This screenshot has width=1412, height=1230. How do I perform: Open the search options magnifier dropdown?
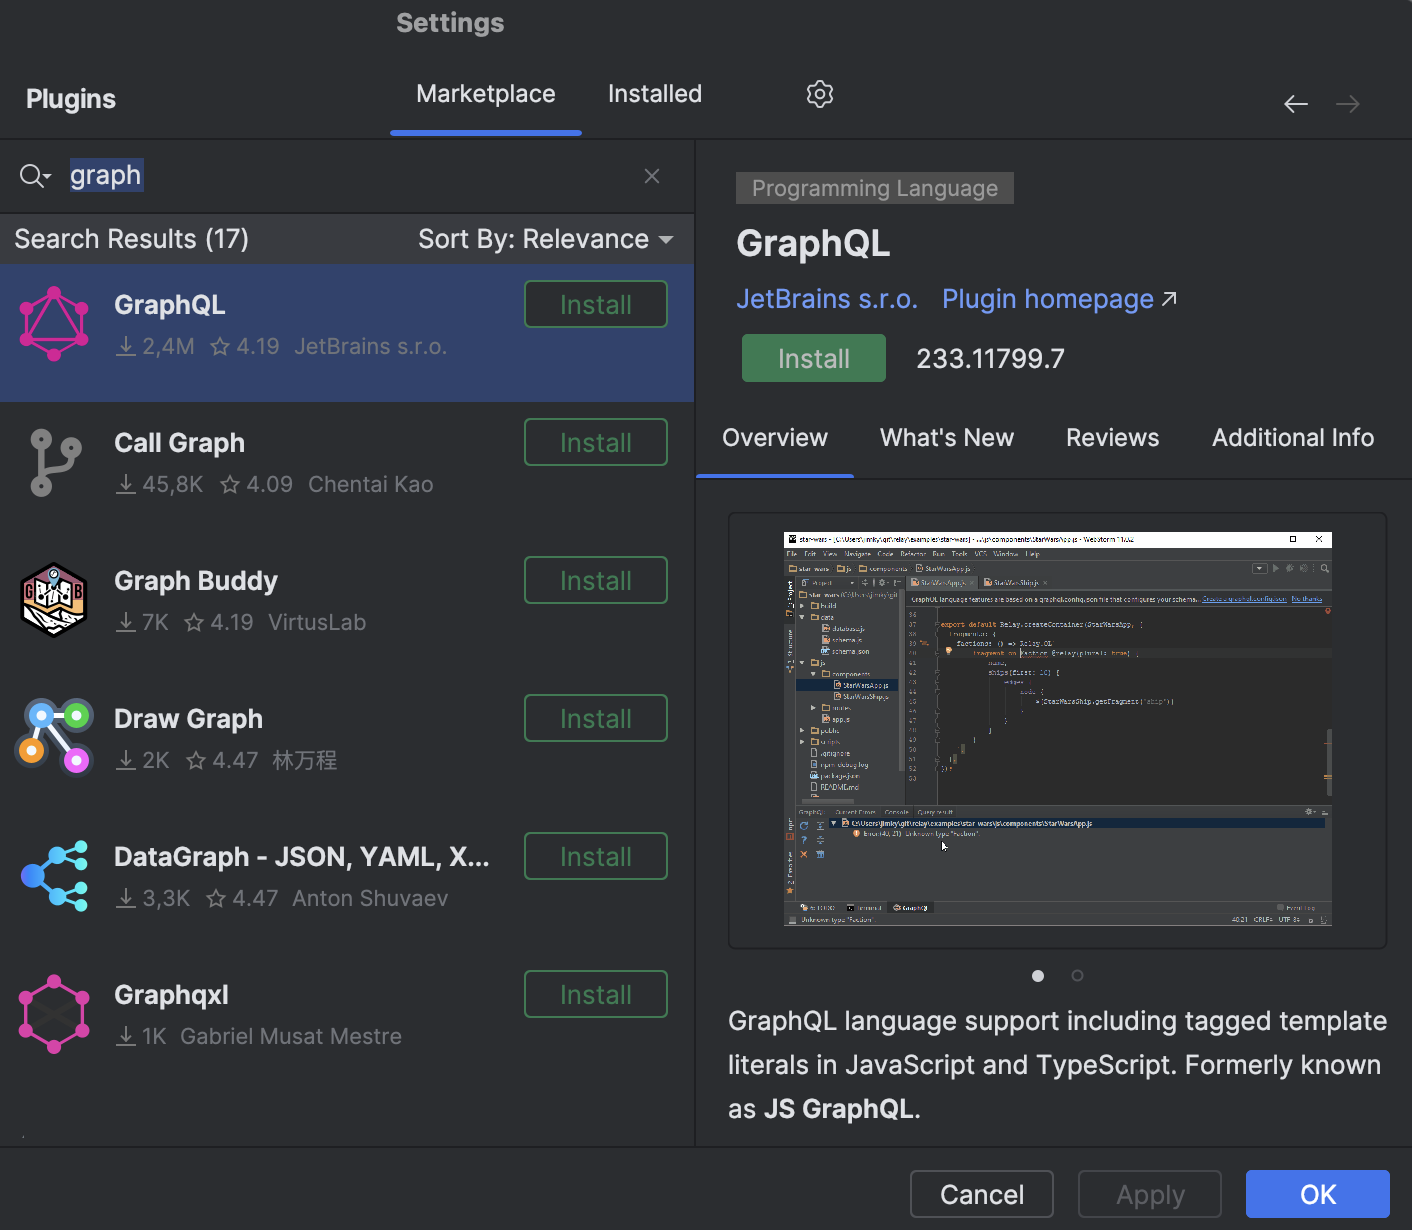pyautogui.click(x=34, y=175)
